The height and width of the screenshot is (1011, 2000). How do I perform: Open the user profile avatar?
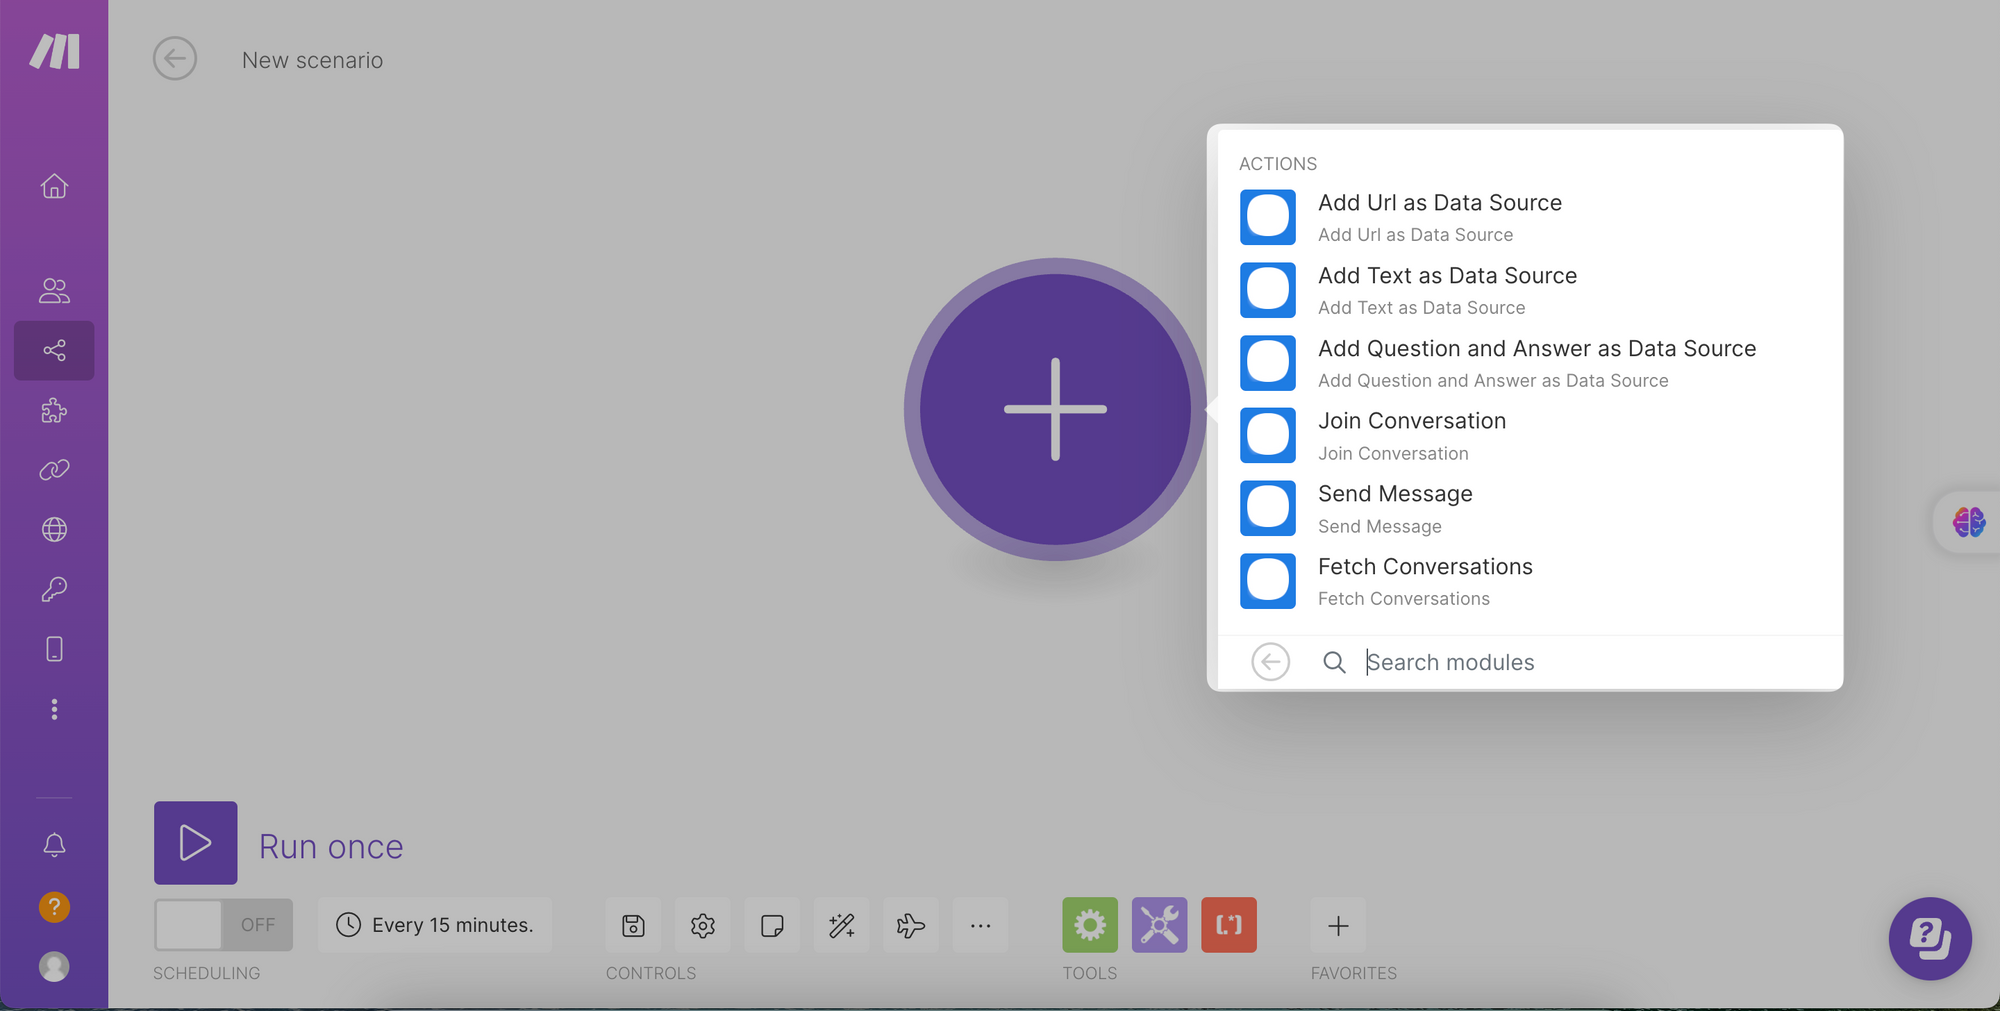(54, 966)
